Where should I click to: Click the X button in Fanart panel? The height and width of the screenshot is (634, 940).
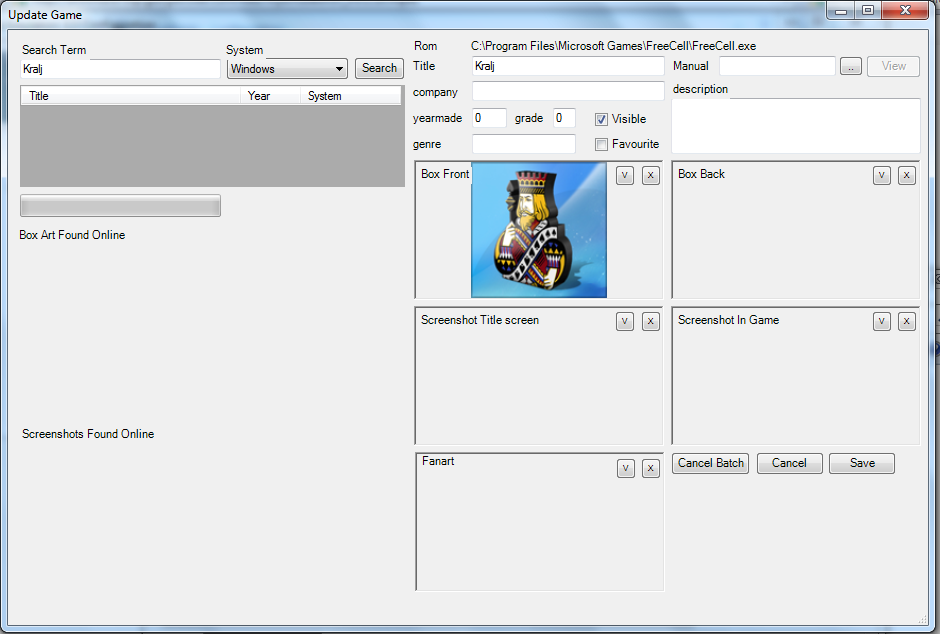click(x=651, y=468)
